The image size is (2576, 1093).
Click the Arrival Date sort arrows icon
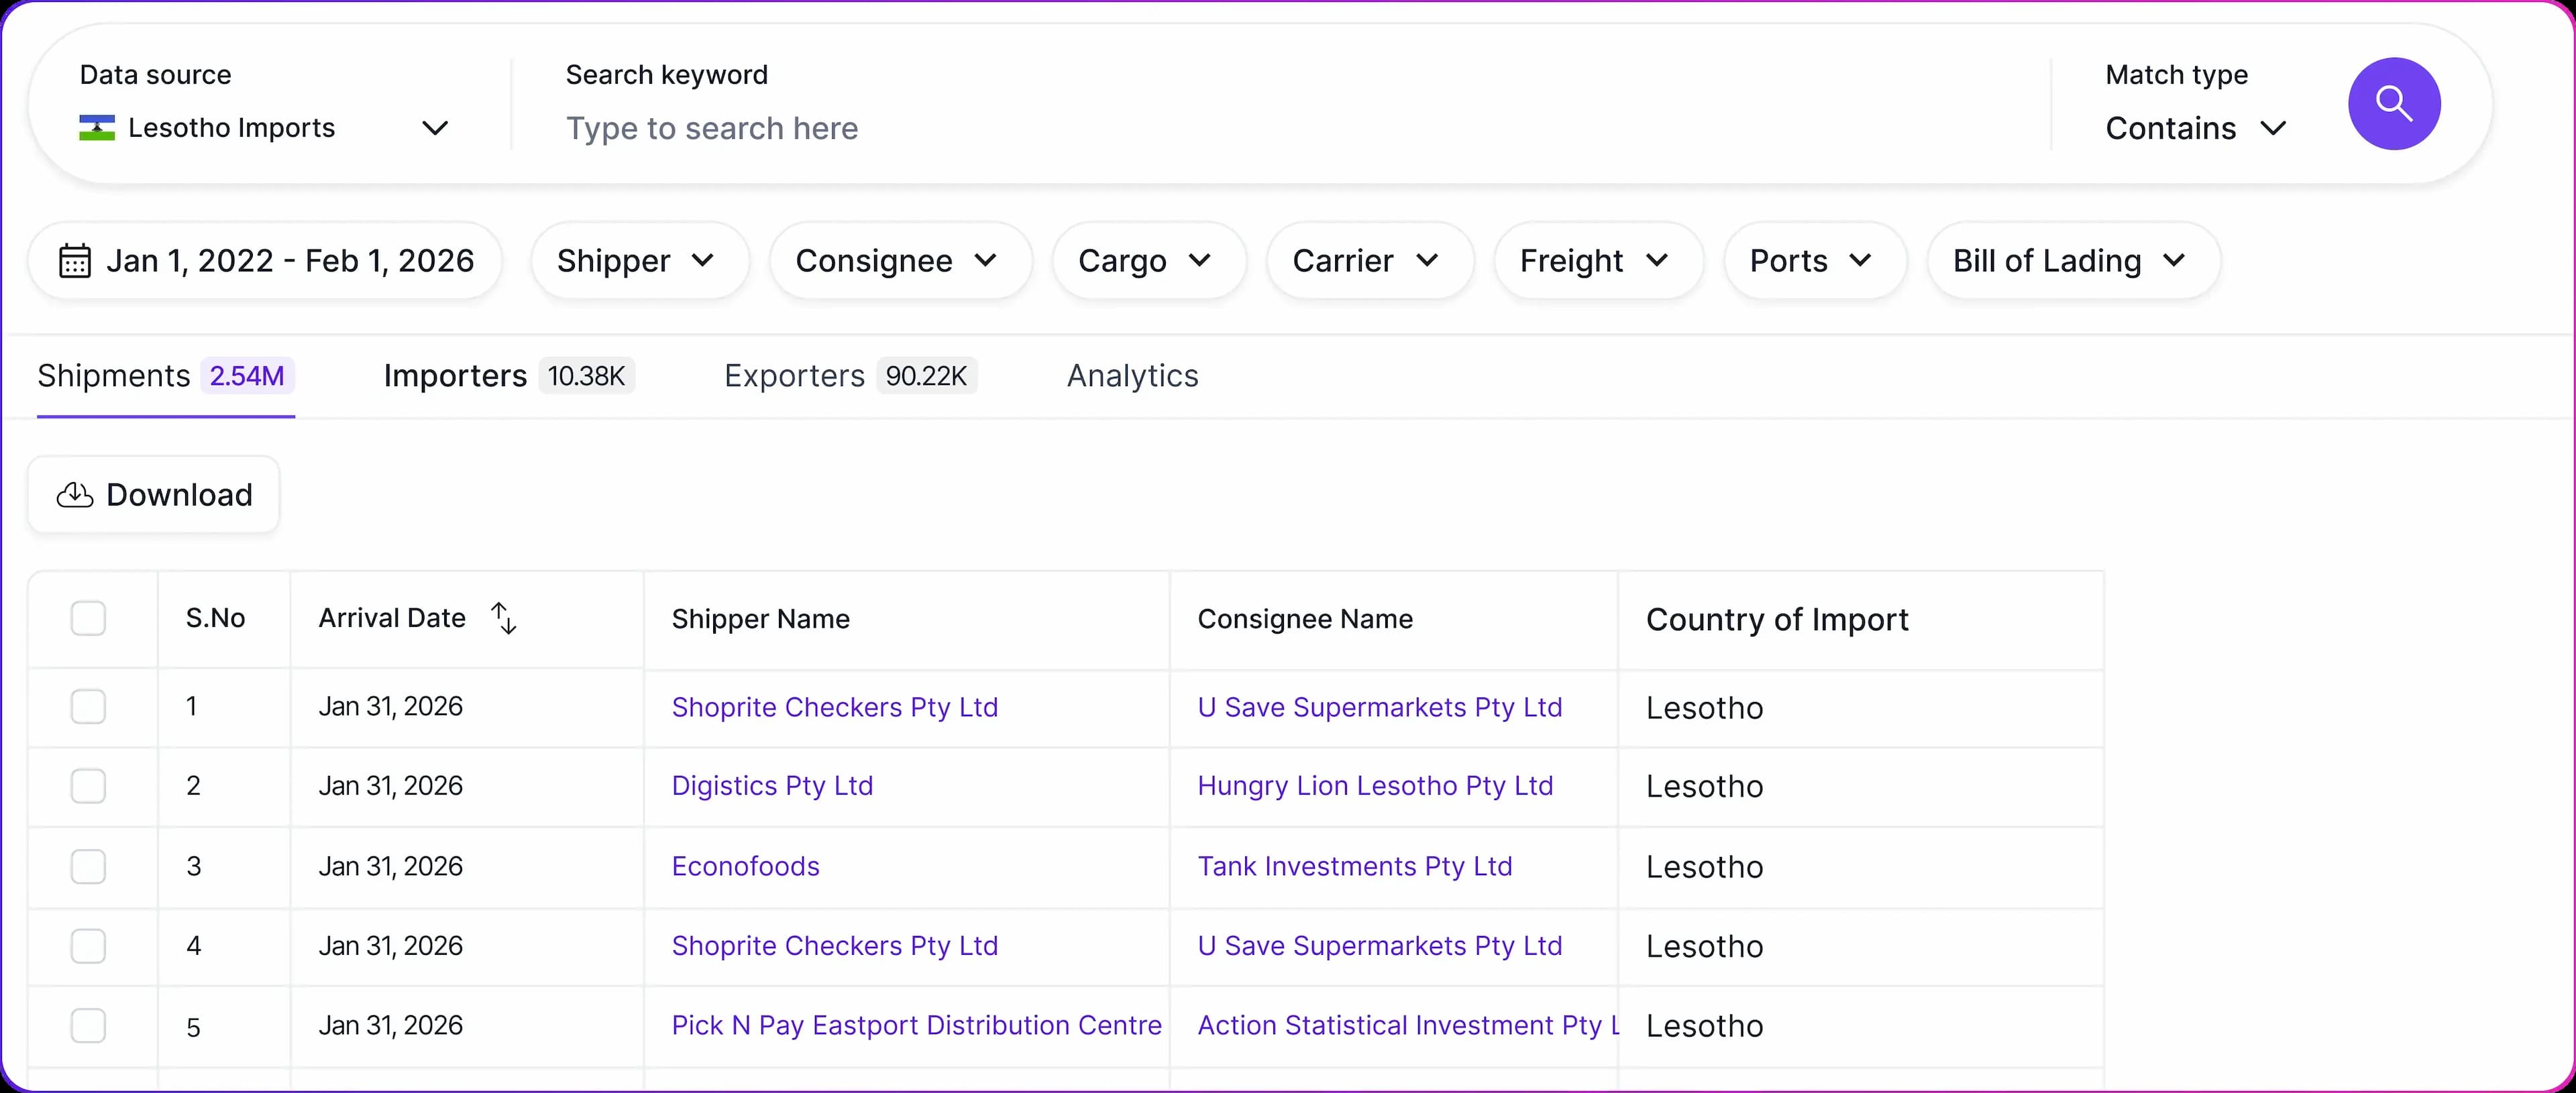pos(504,618)
